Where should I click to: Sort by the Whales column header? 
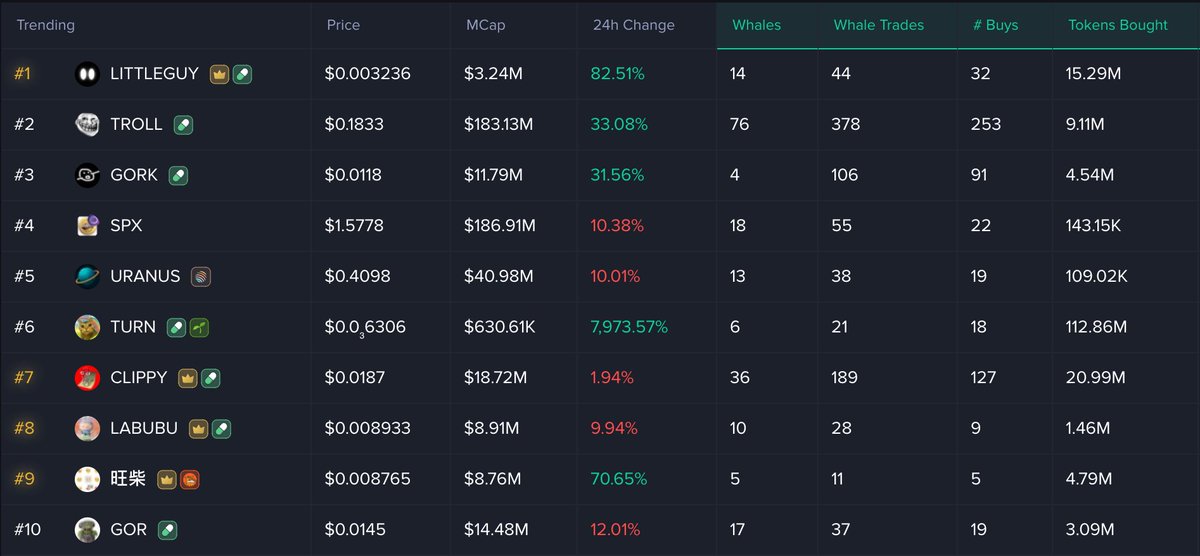coord(756,25)
